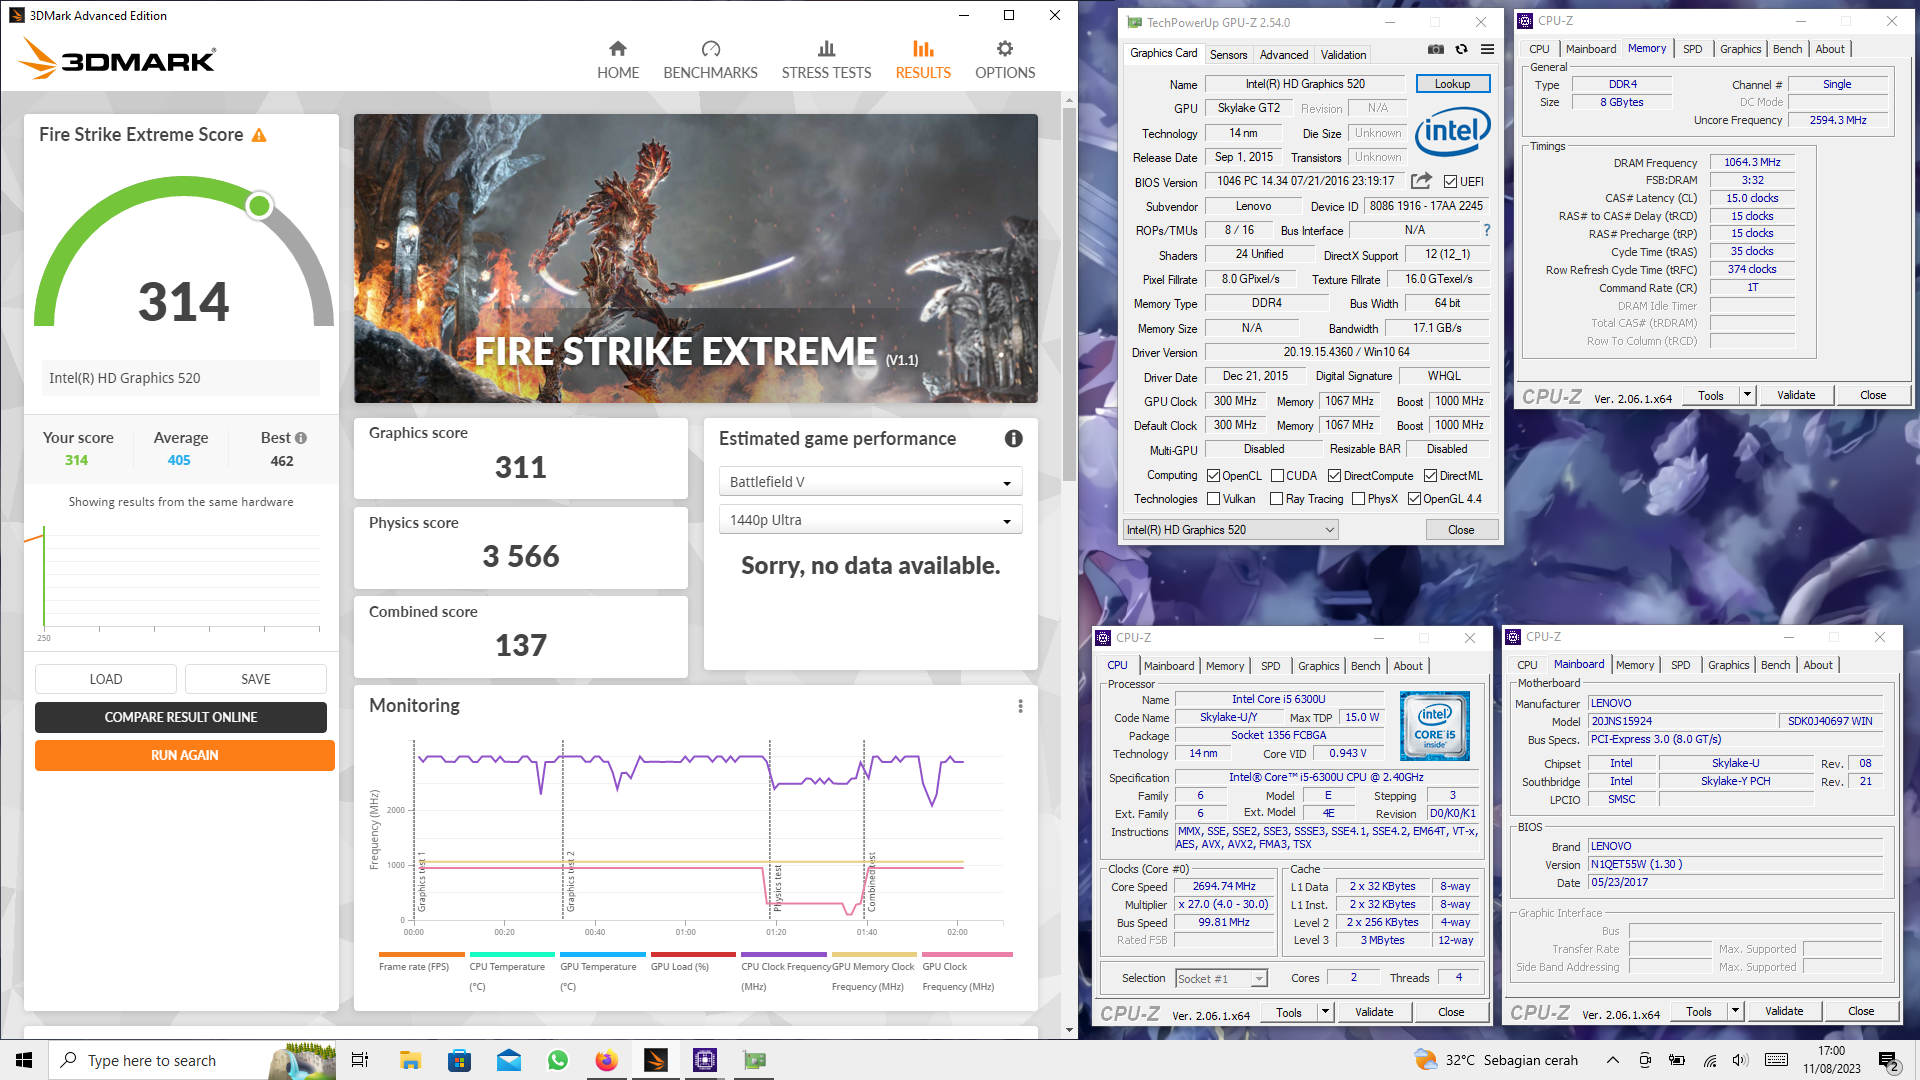Open Firefox from taskbar
The height and width of the screenshot is (1080, 1920).
pyautogui.click(x=606, y=1060)
